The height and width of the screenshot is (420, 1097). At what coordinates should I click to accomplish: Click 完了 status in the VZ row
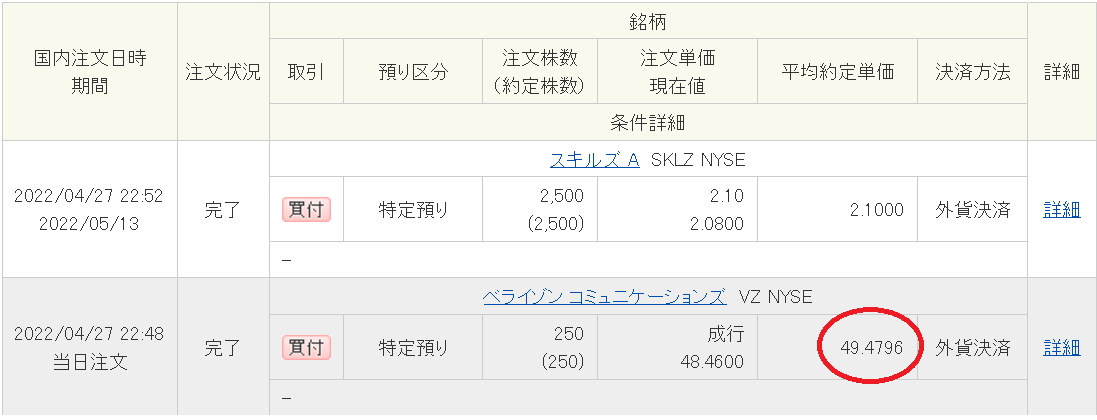223,348
